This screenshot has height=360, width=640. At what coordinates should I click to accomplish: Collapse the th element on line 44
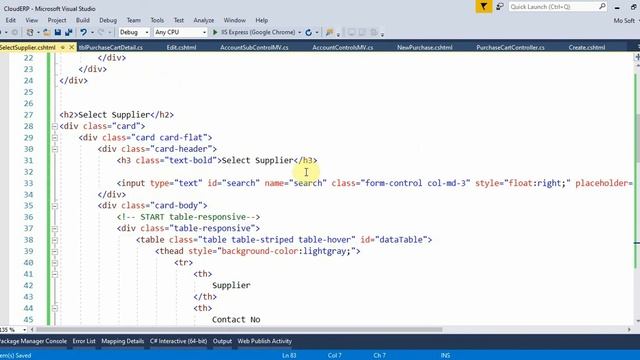click(x=54, y=309)
